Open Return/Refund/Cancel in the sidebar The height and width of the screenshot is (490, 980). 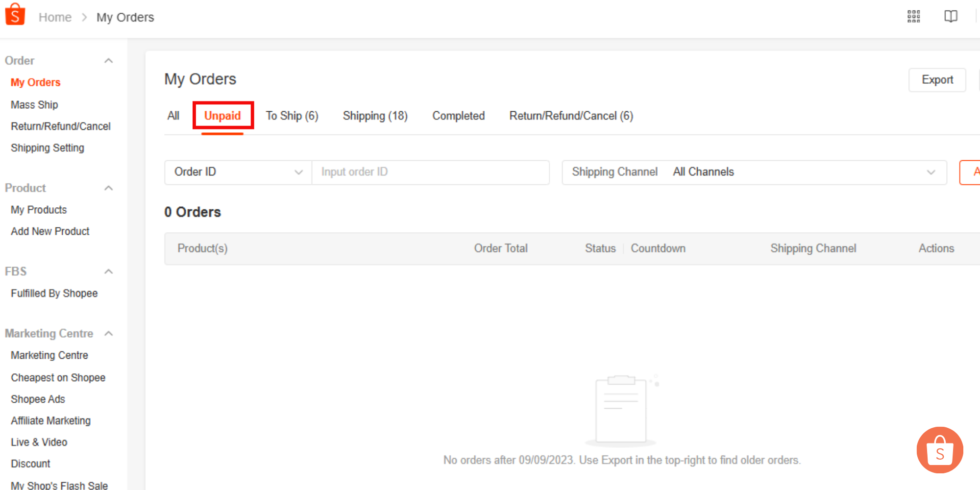click(61, 126)
